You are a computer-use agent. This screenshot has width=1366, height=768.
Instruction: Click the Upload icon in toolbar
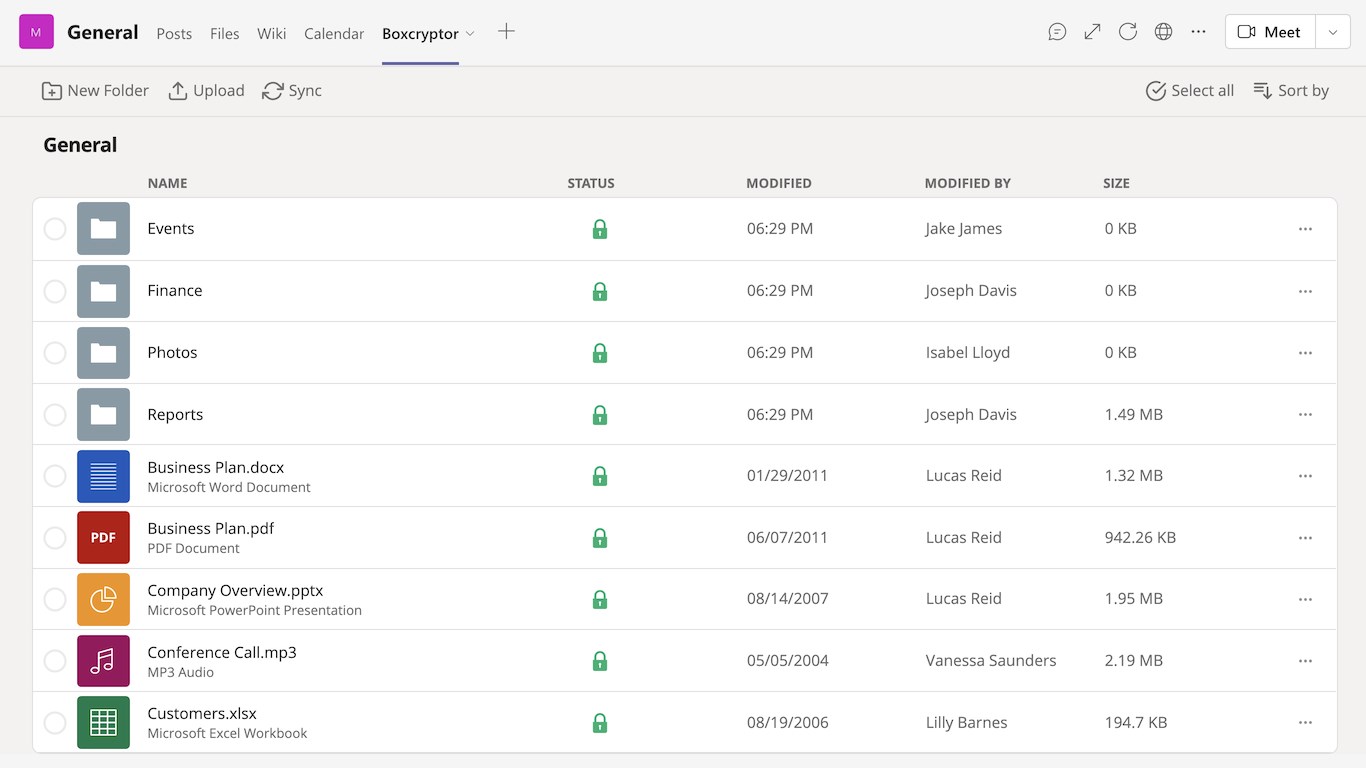point(178,91)
